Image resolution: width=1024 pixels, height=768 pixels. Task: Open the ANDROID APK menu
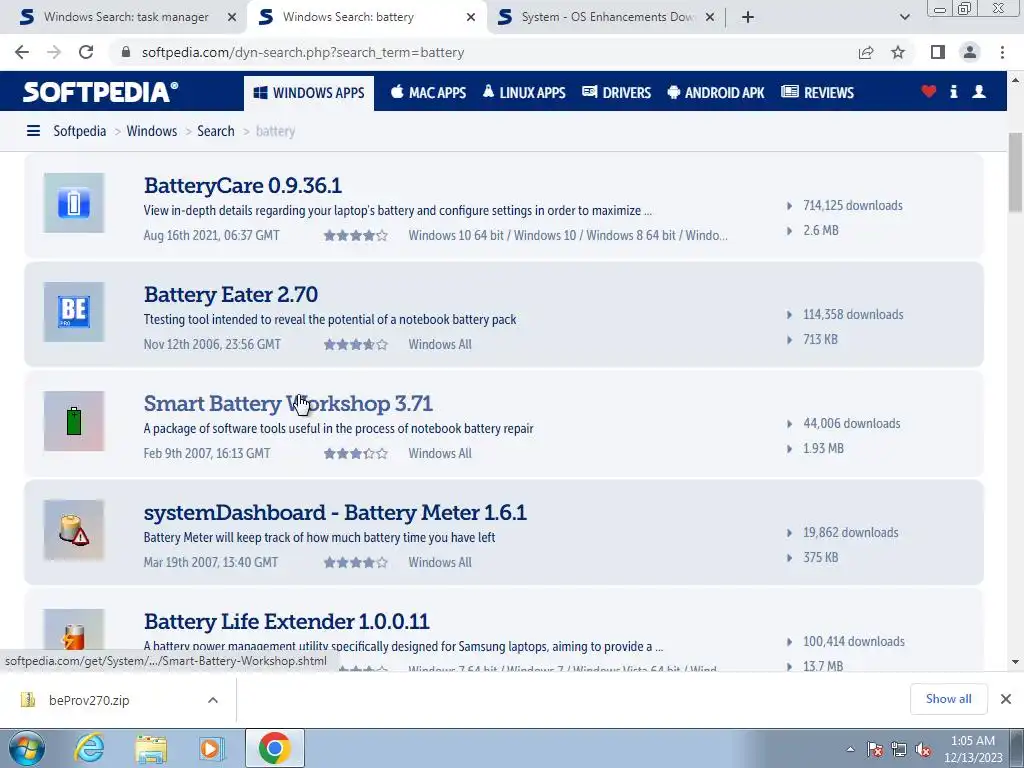[x=716, y=93]
